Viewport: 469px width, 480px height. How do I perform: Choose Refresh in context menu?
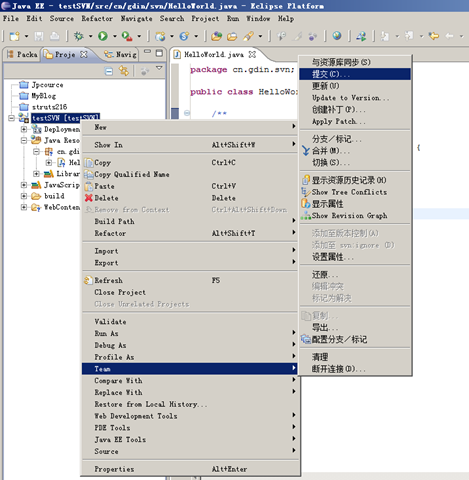(x=189, y=280)
